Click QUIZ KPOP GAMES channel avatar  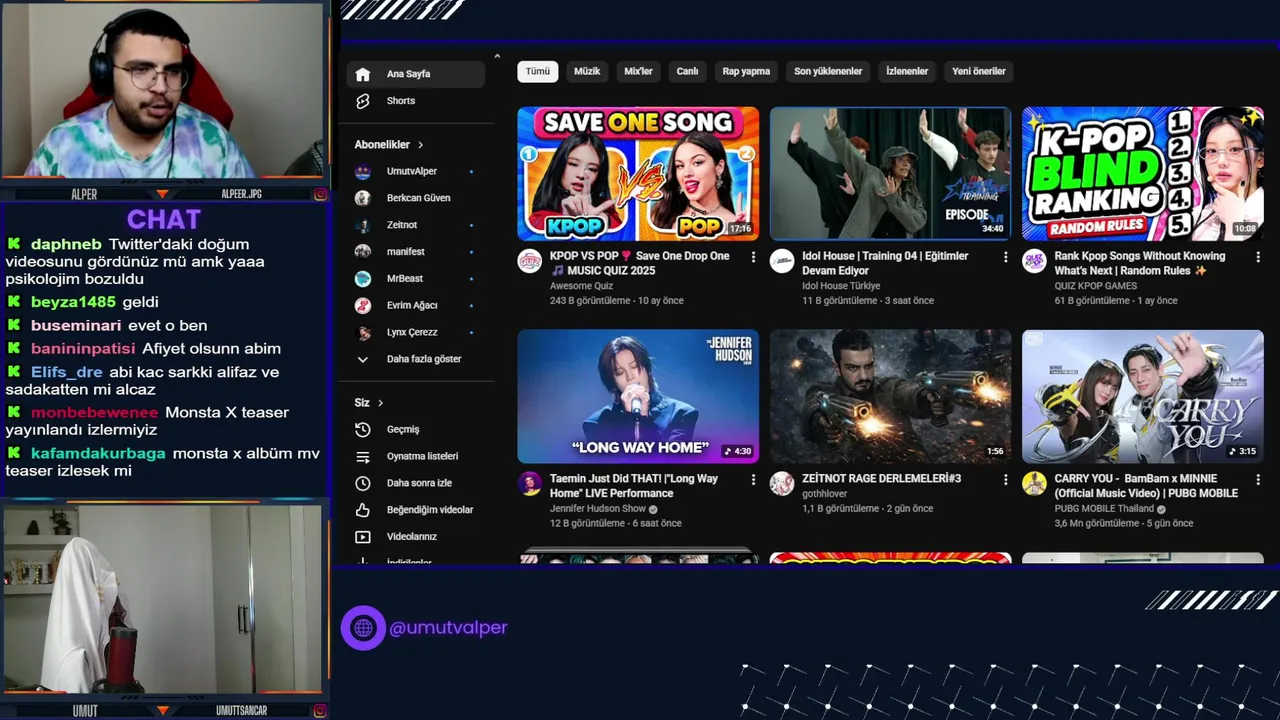tap(1034, 261)
